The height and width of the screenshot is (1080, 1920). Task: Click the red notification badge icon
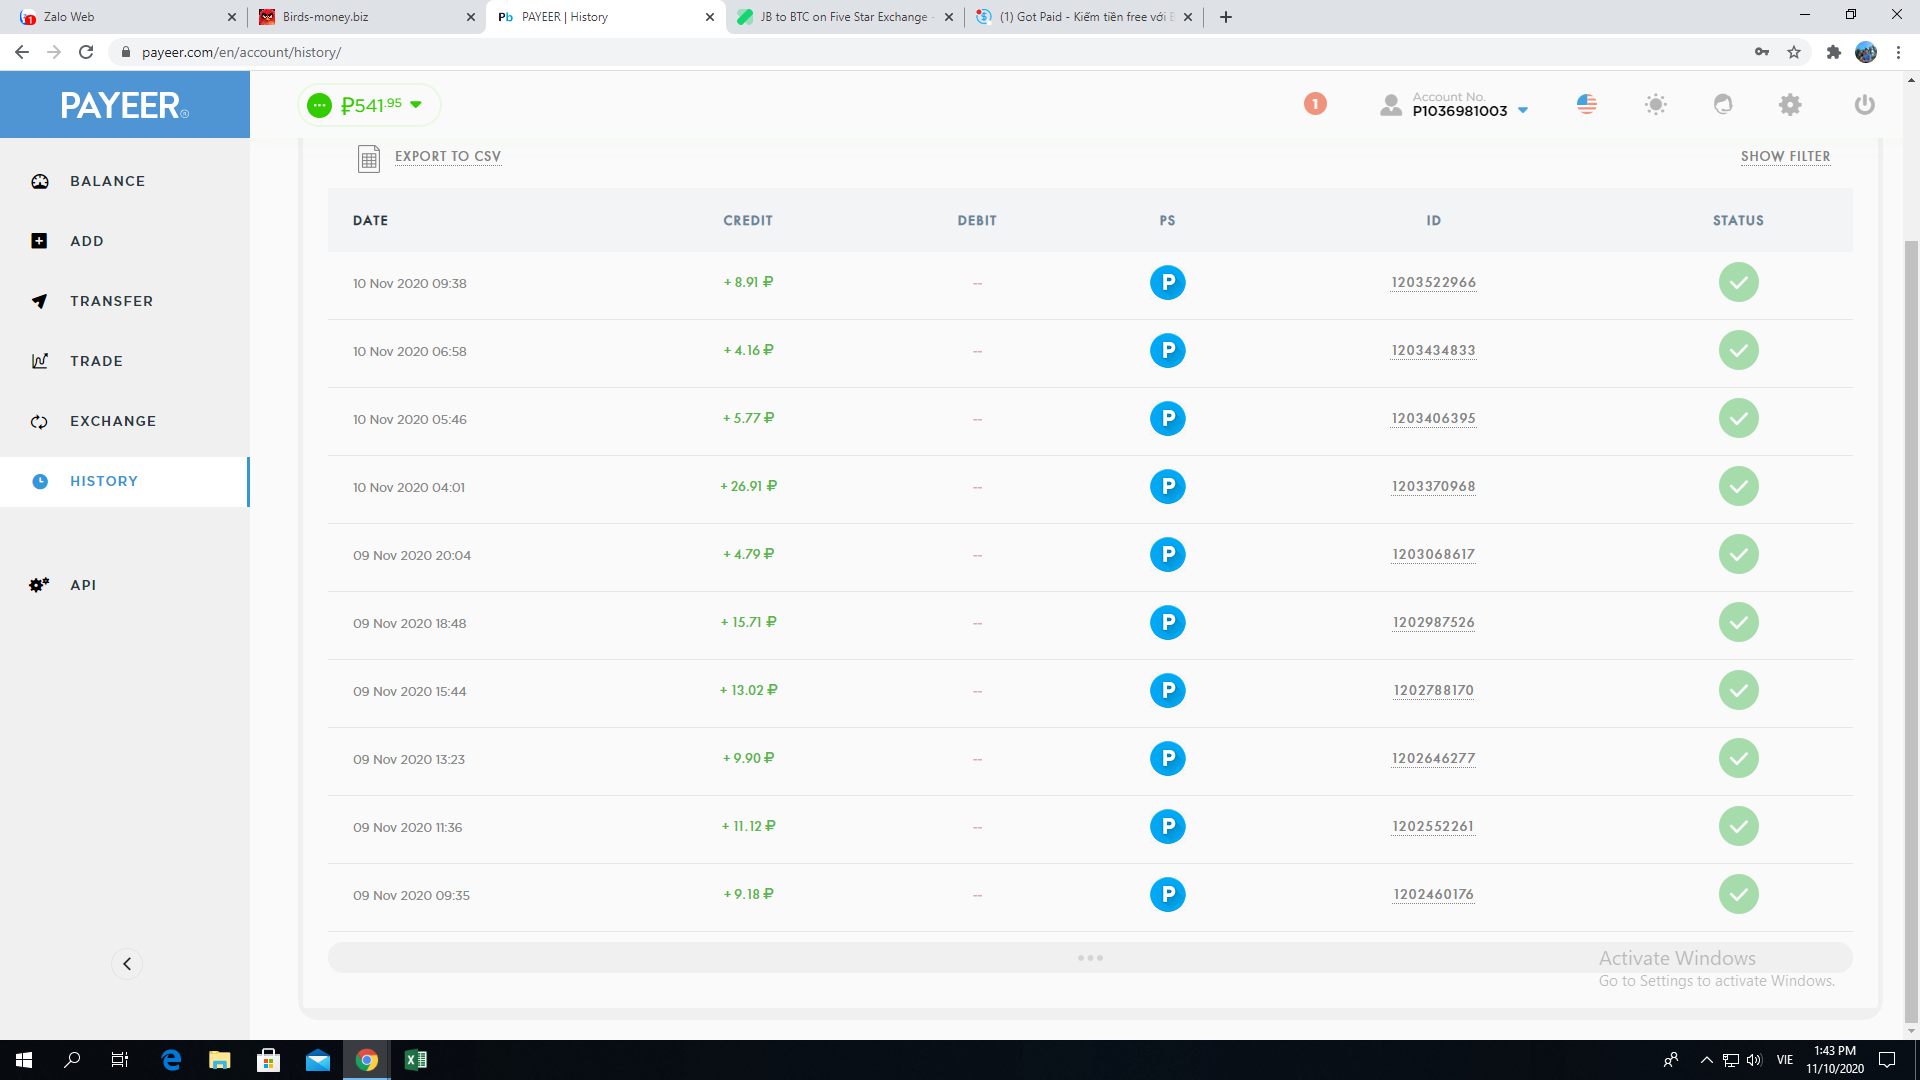[1315, 104]
